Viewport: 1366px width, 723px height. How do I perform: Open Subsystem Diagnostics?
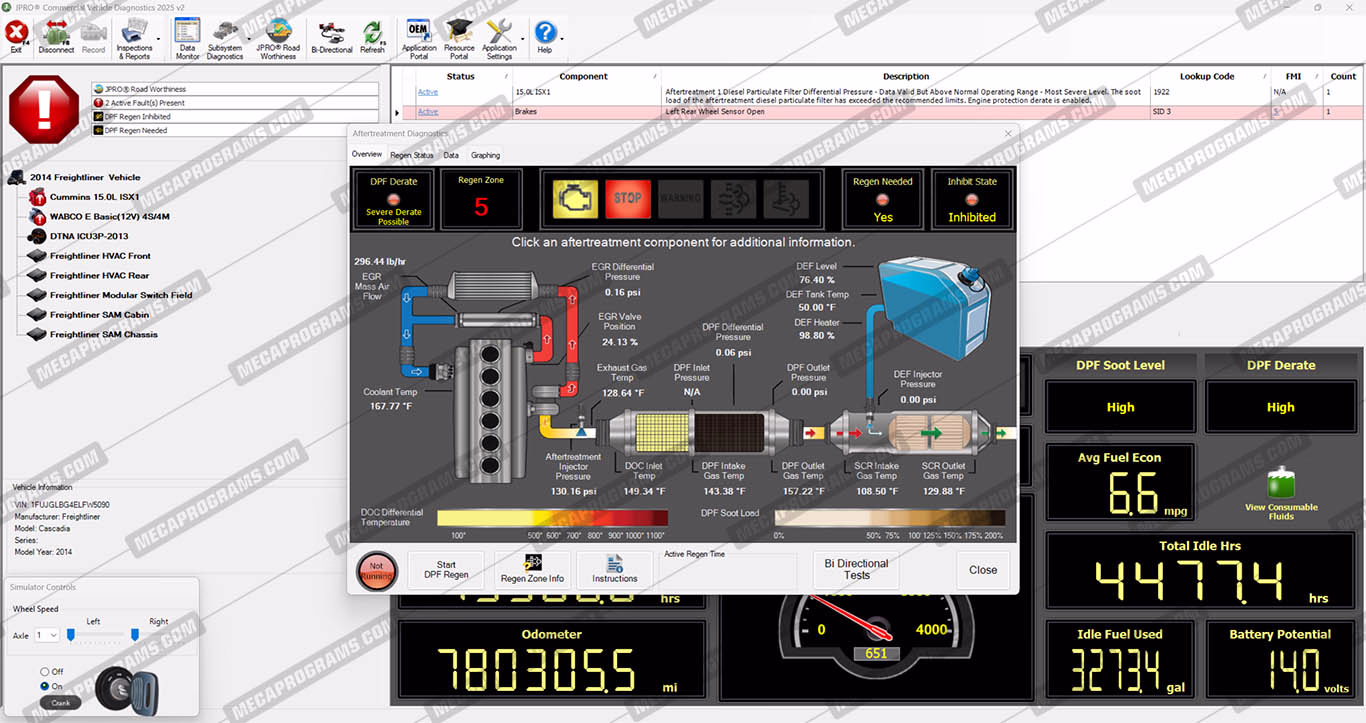(225, 39)
